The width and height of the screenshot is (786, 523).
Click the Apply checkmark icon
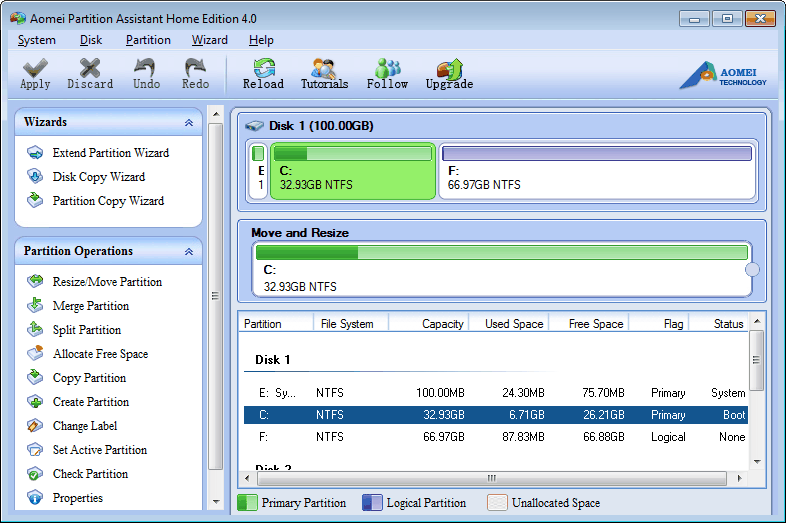35,67
